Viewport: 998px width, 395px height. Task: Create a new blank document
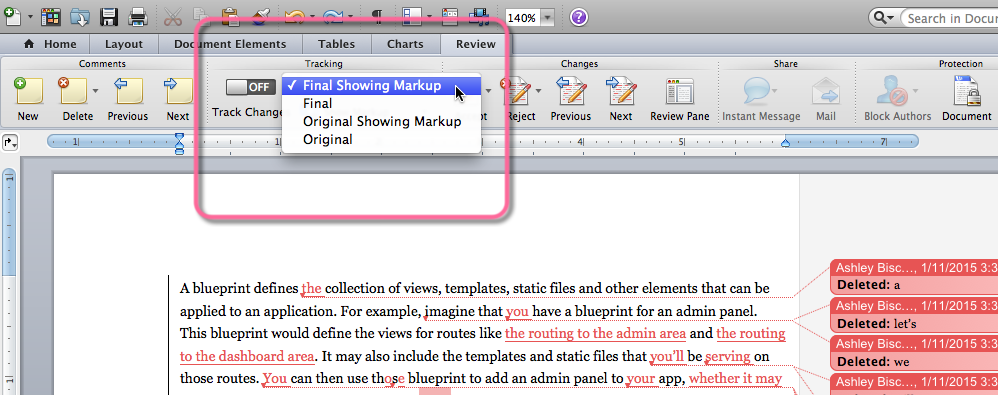13,16
